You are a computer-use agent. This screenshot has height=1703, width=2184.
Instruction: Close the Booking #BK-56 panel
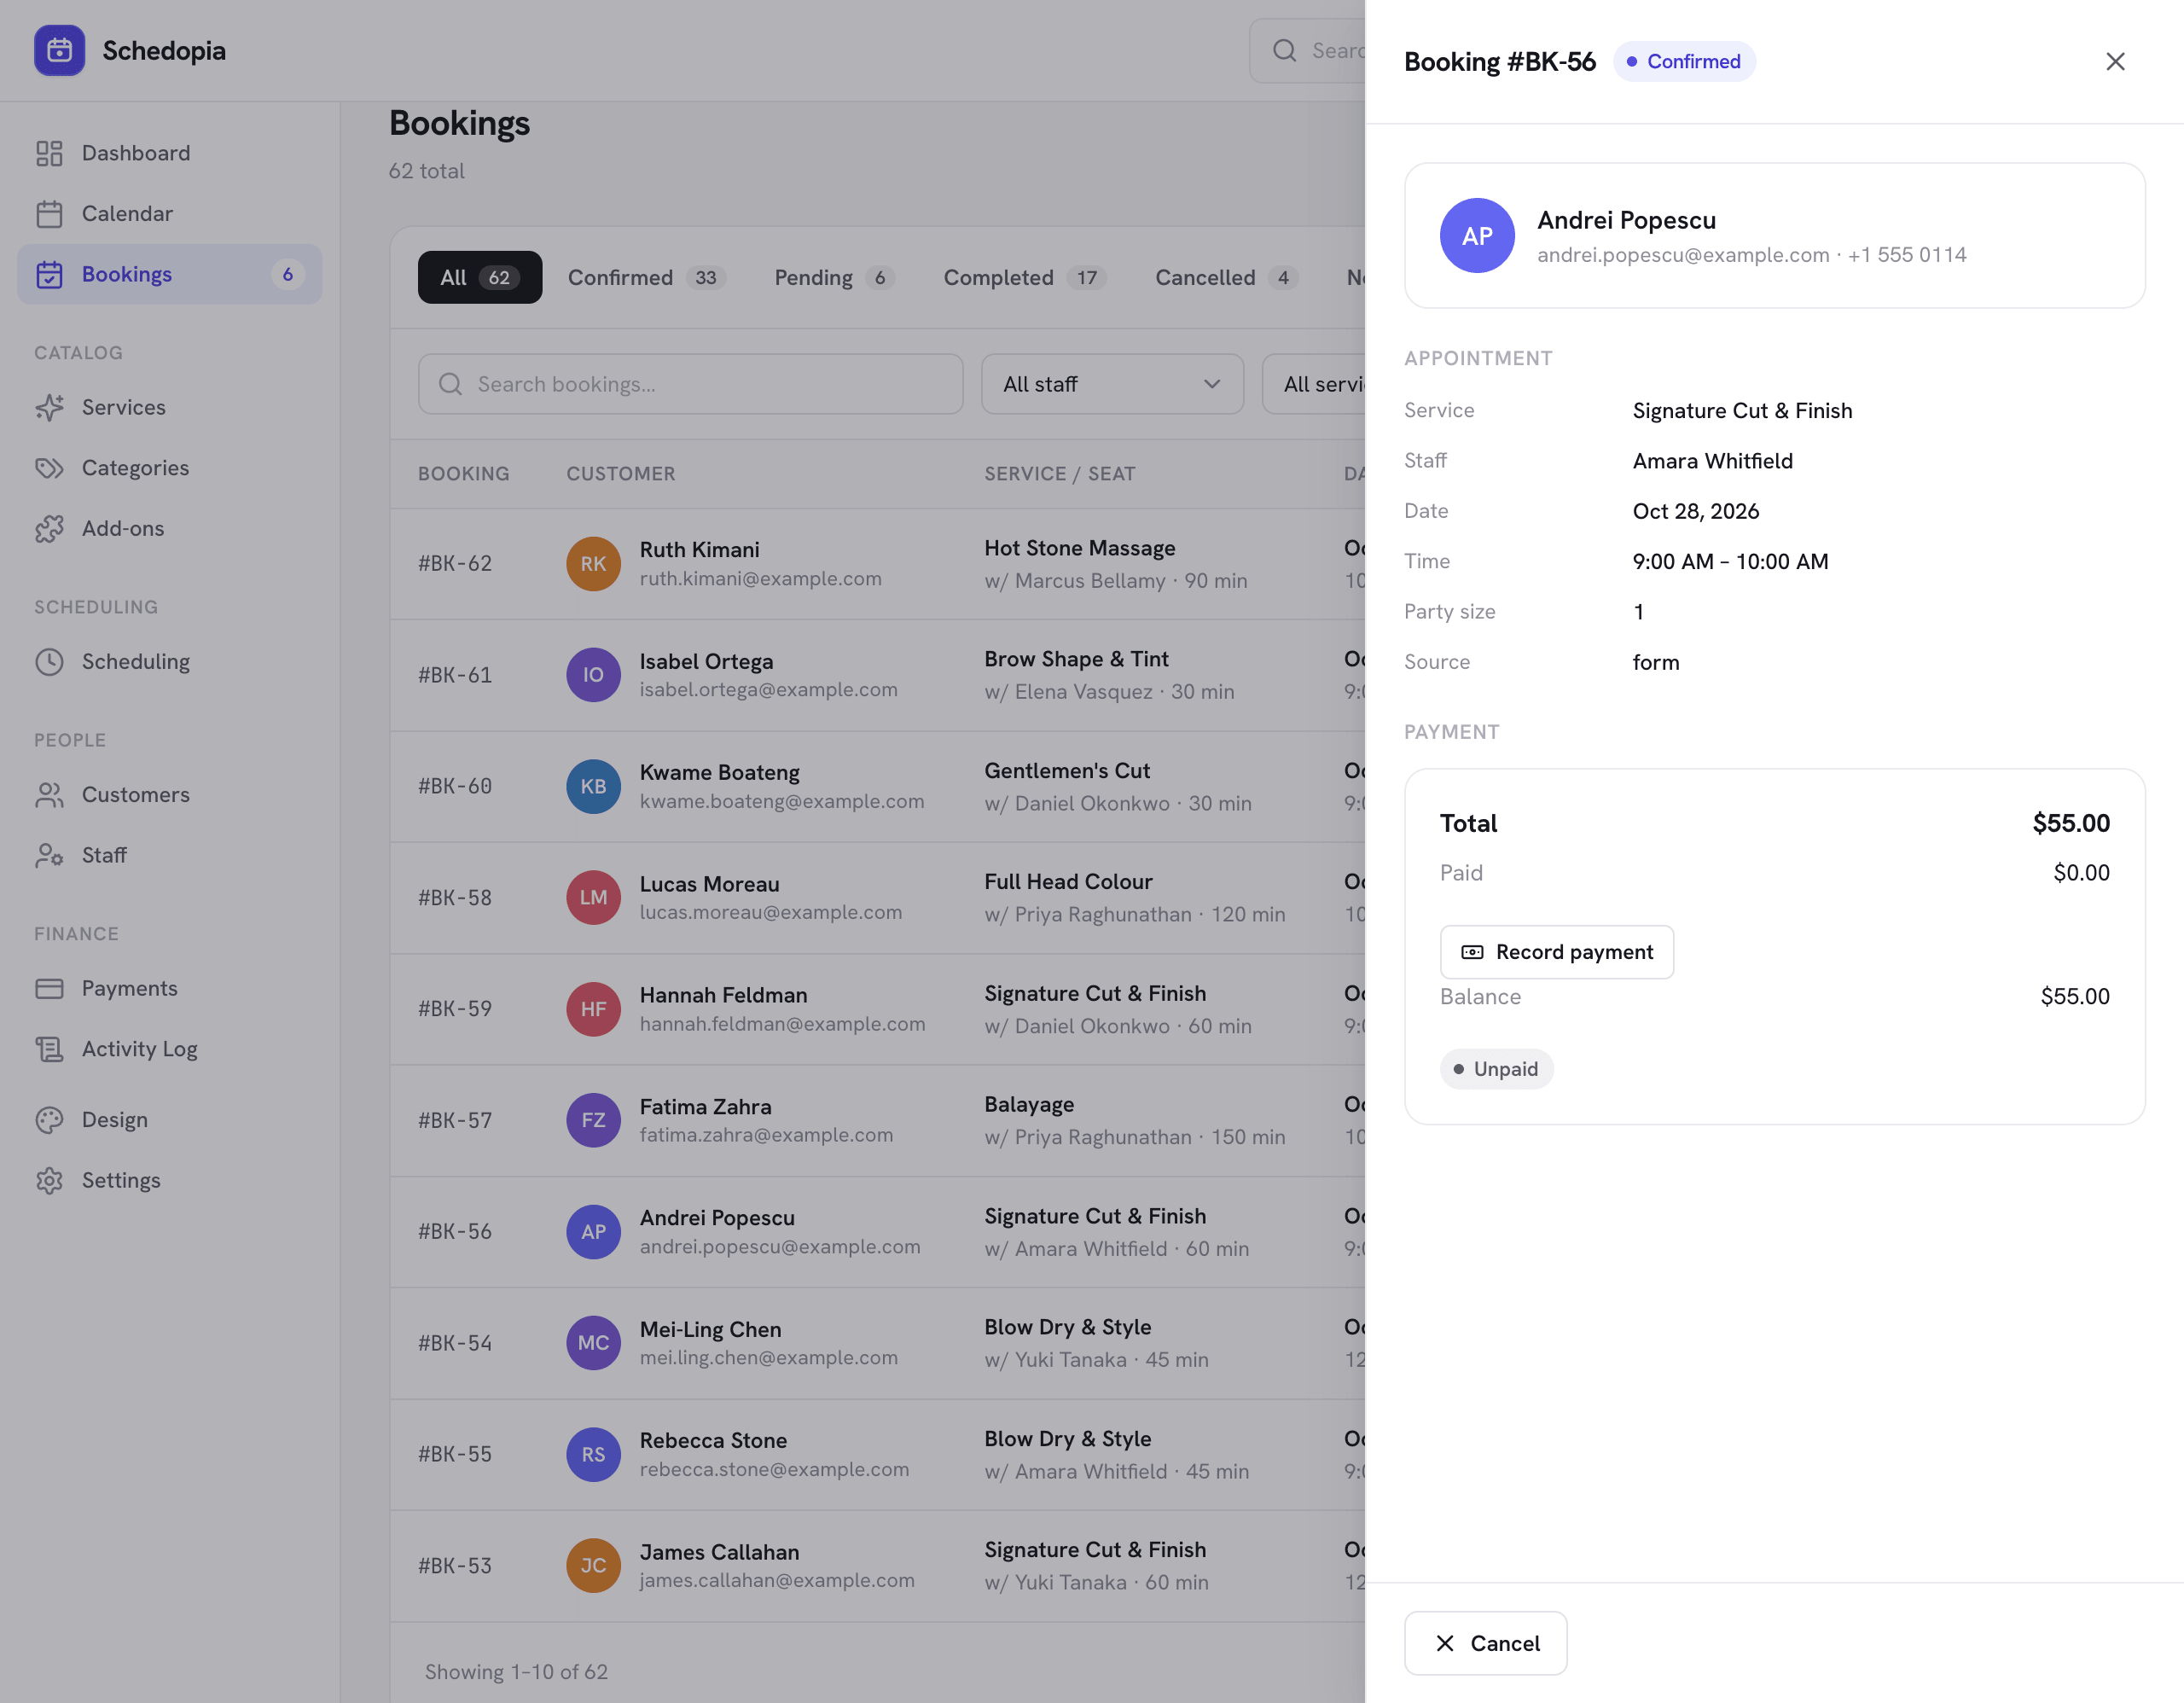2115,61
